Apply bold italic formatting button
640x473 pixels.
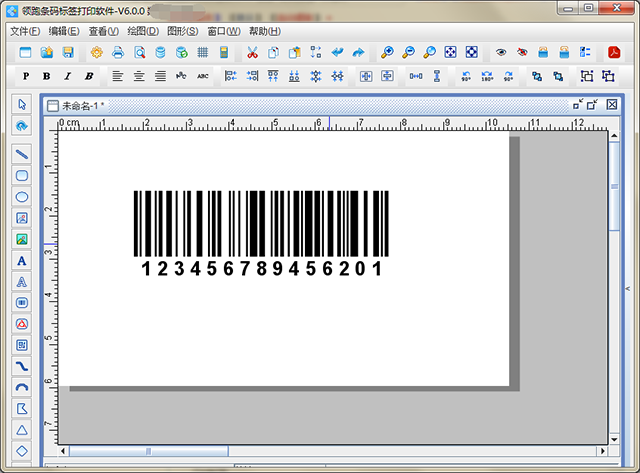[x=89, y=76]
